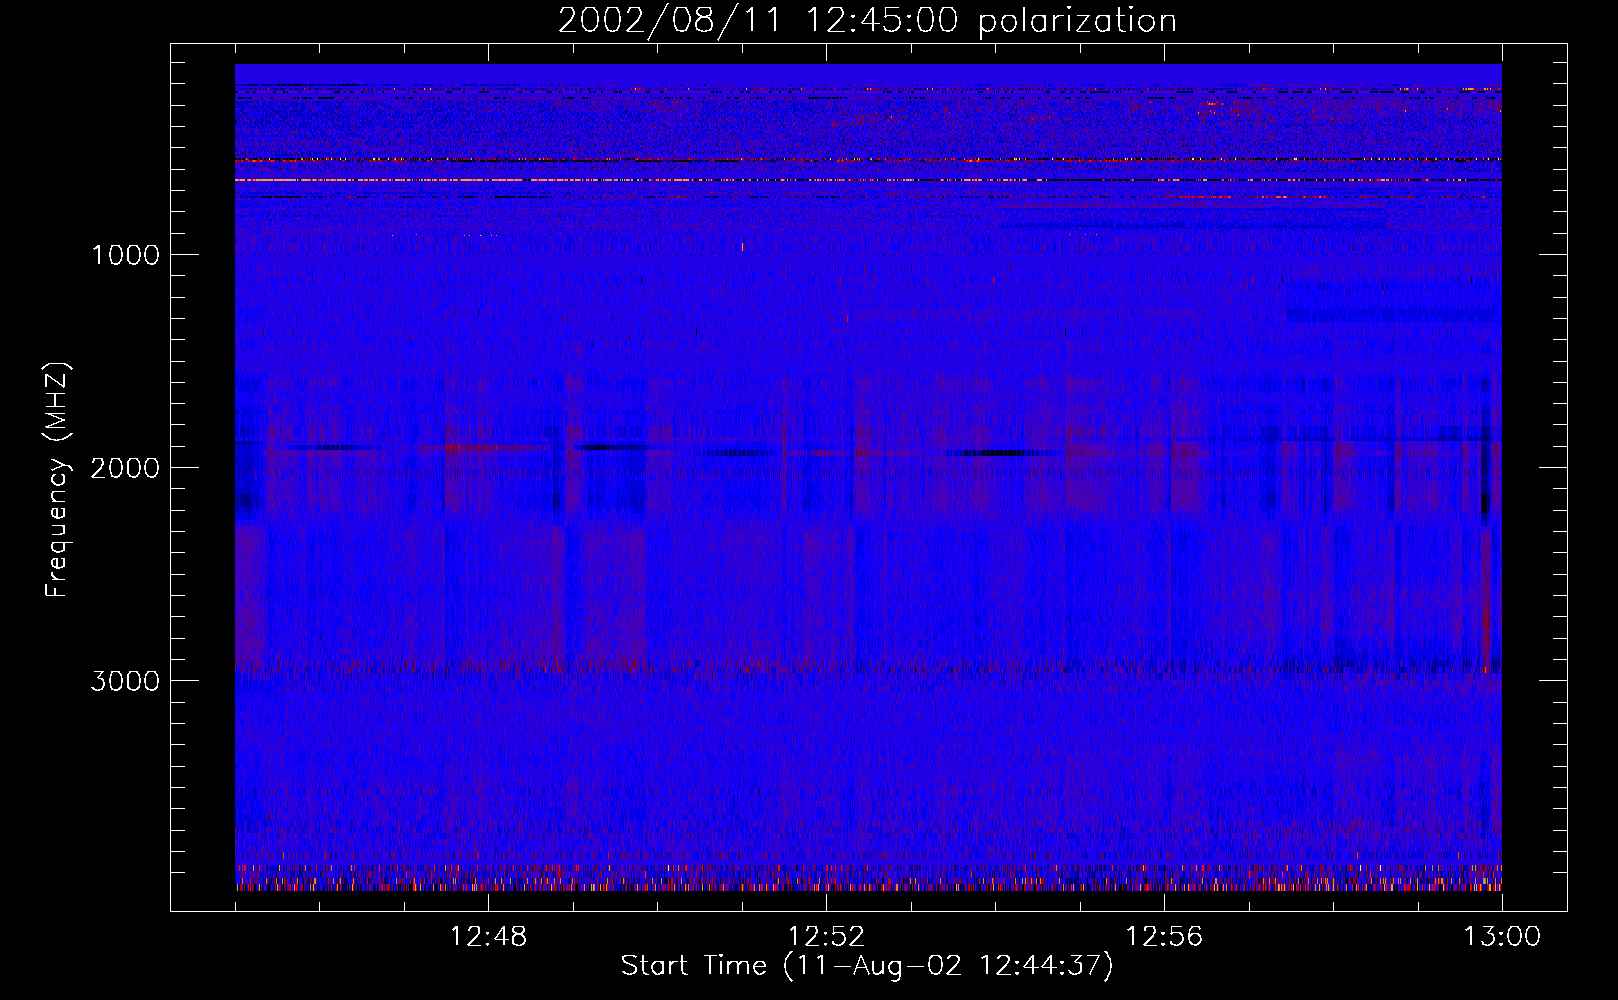Click the 13:00 time tick label
The width and height of the screenshot is (1618, 1000).
click(x=1502, y=937)
